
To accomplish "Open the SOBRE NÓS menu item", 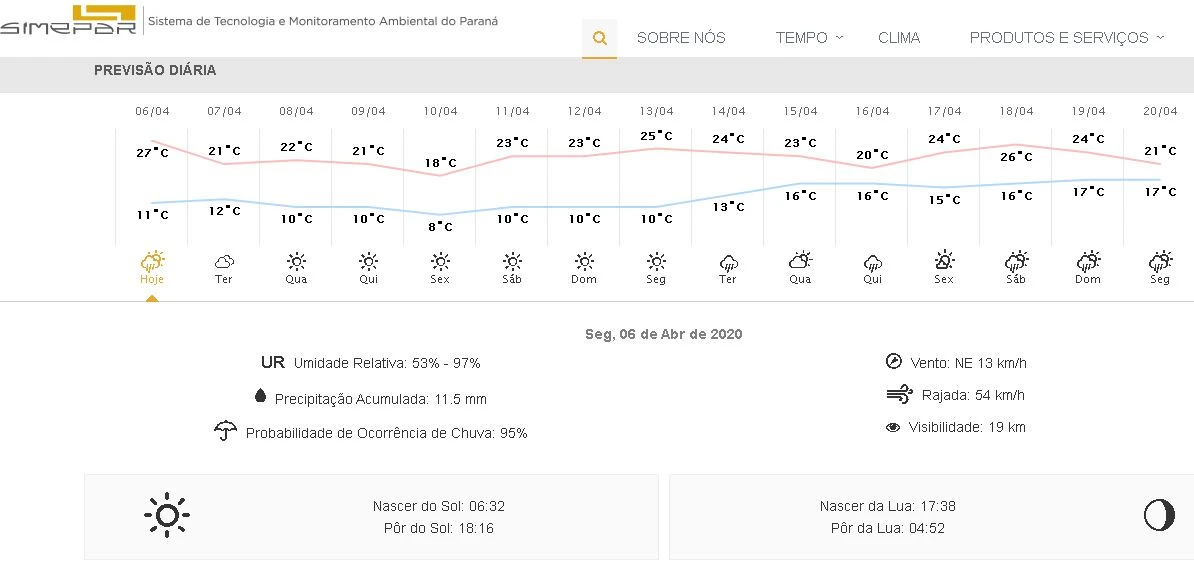I will 681,38.
